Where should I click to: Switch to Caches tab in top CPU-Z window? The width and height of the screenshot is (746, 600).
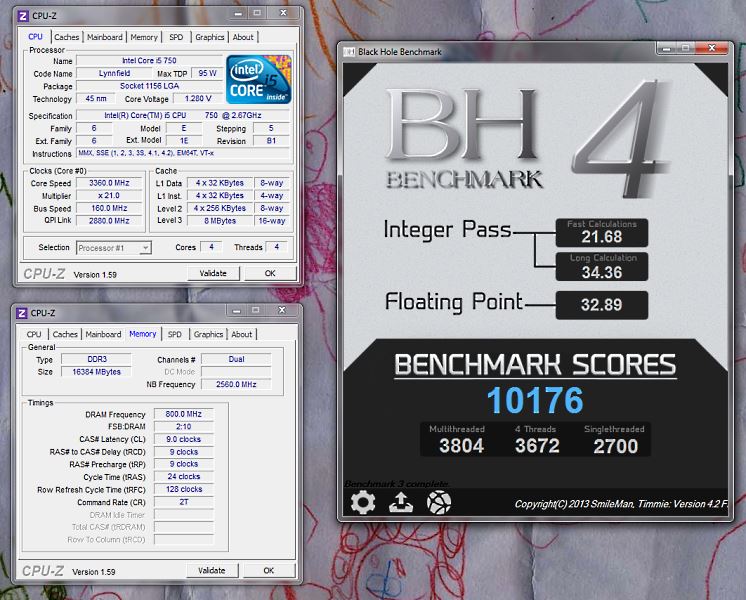coord(67,37)
